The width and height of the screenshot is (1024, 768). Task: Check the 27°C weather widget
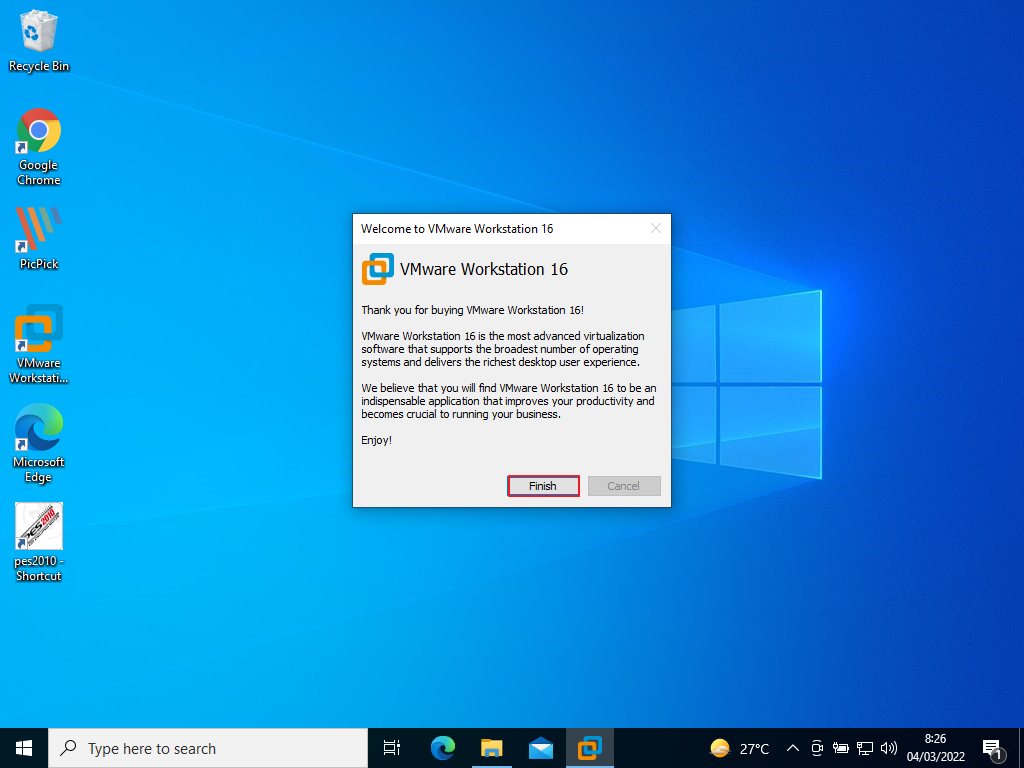[x=740, y=747]
